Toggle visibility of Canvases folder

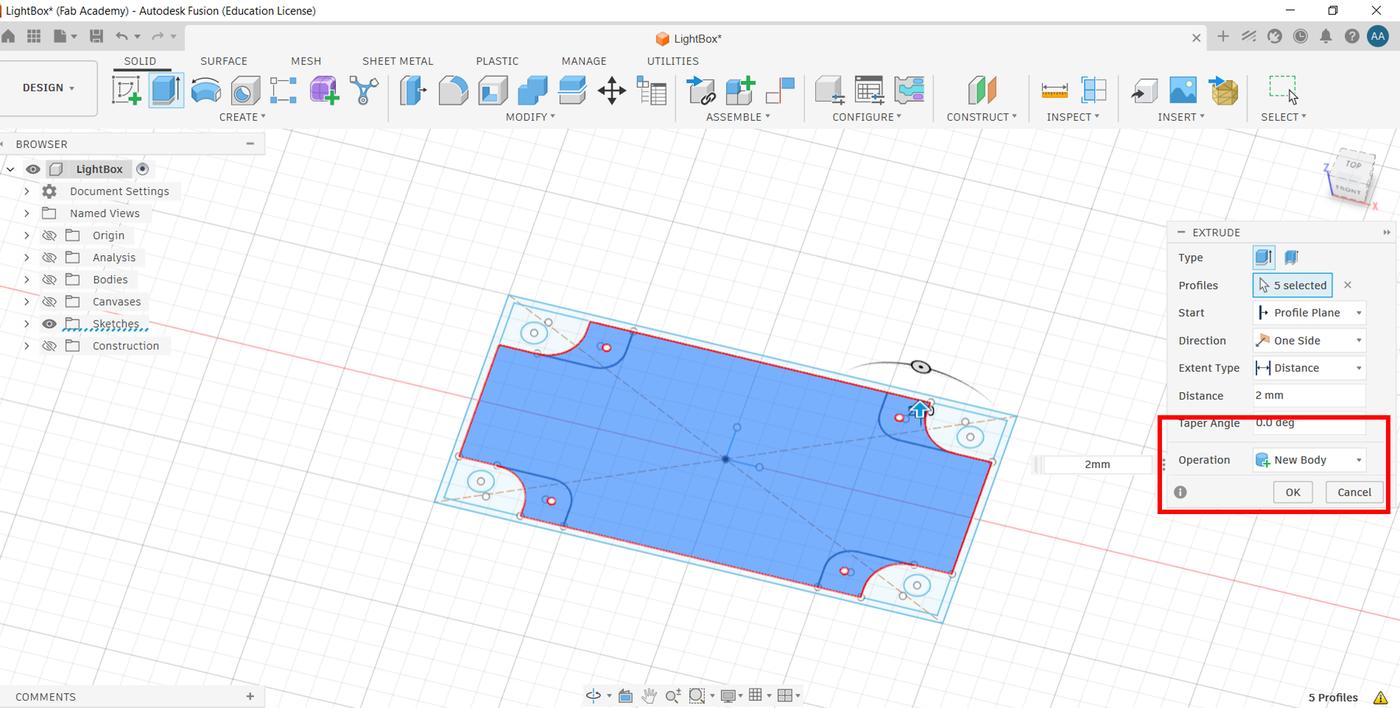click(49, 302)
